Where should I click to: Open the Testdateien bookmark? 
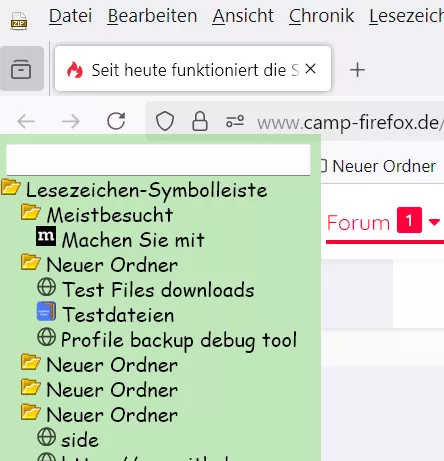click(x=105, y=314)
